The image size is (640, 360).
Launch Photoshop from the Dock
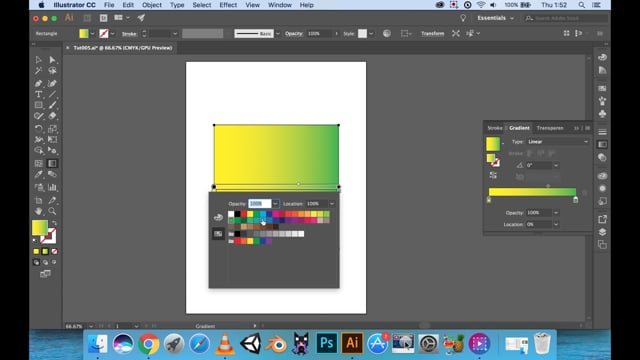click(327, 343)
